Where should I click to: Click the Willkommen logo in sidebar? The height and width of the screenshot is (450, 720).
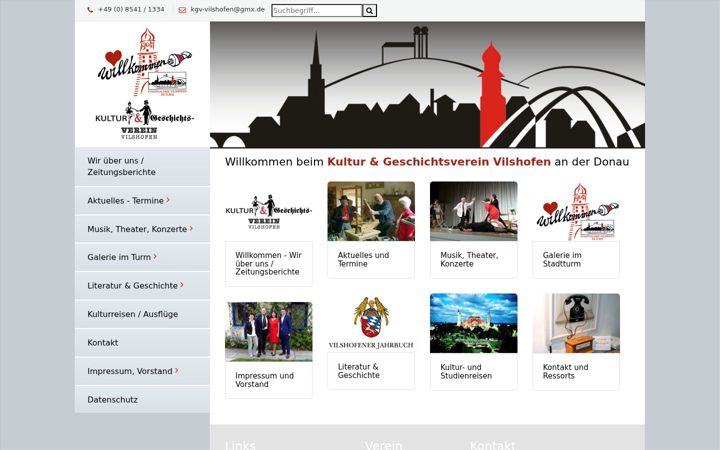[x=145, y=62]
